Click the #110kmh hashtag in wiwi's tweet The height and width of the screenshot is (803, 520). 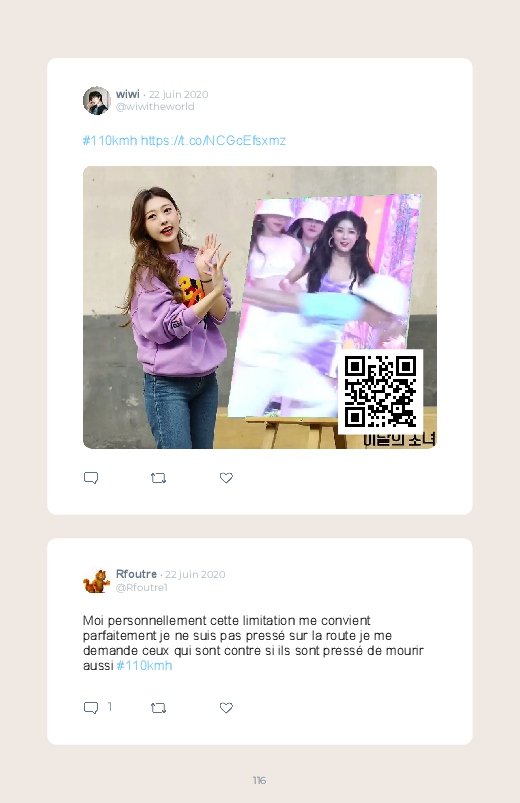pyautogui.click(x=110, y=140)
